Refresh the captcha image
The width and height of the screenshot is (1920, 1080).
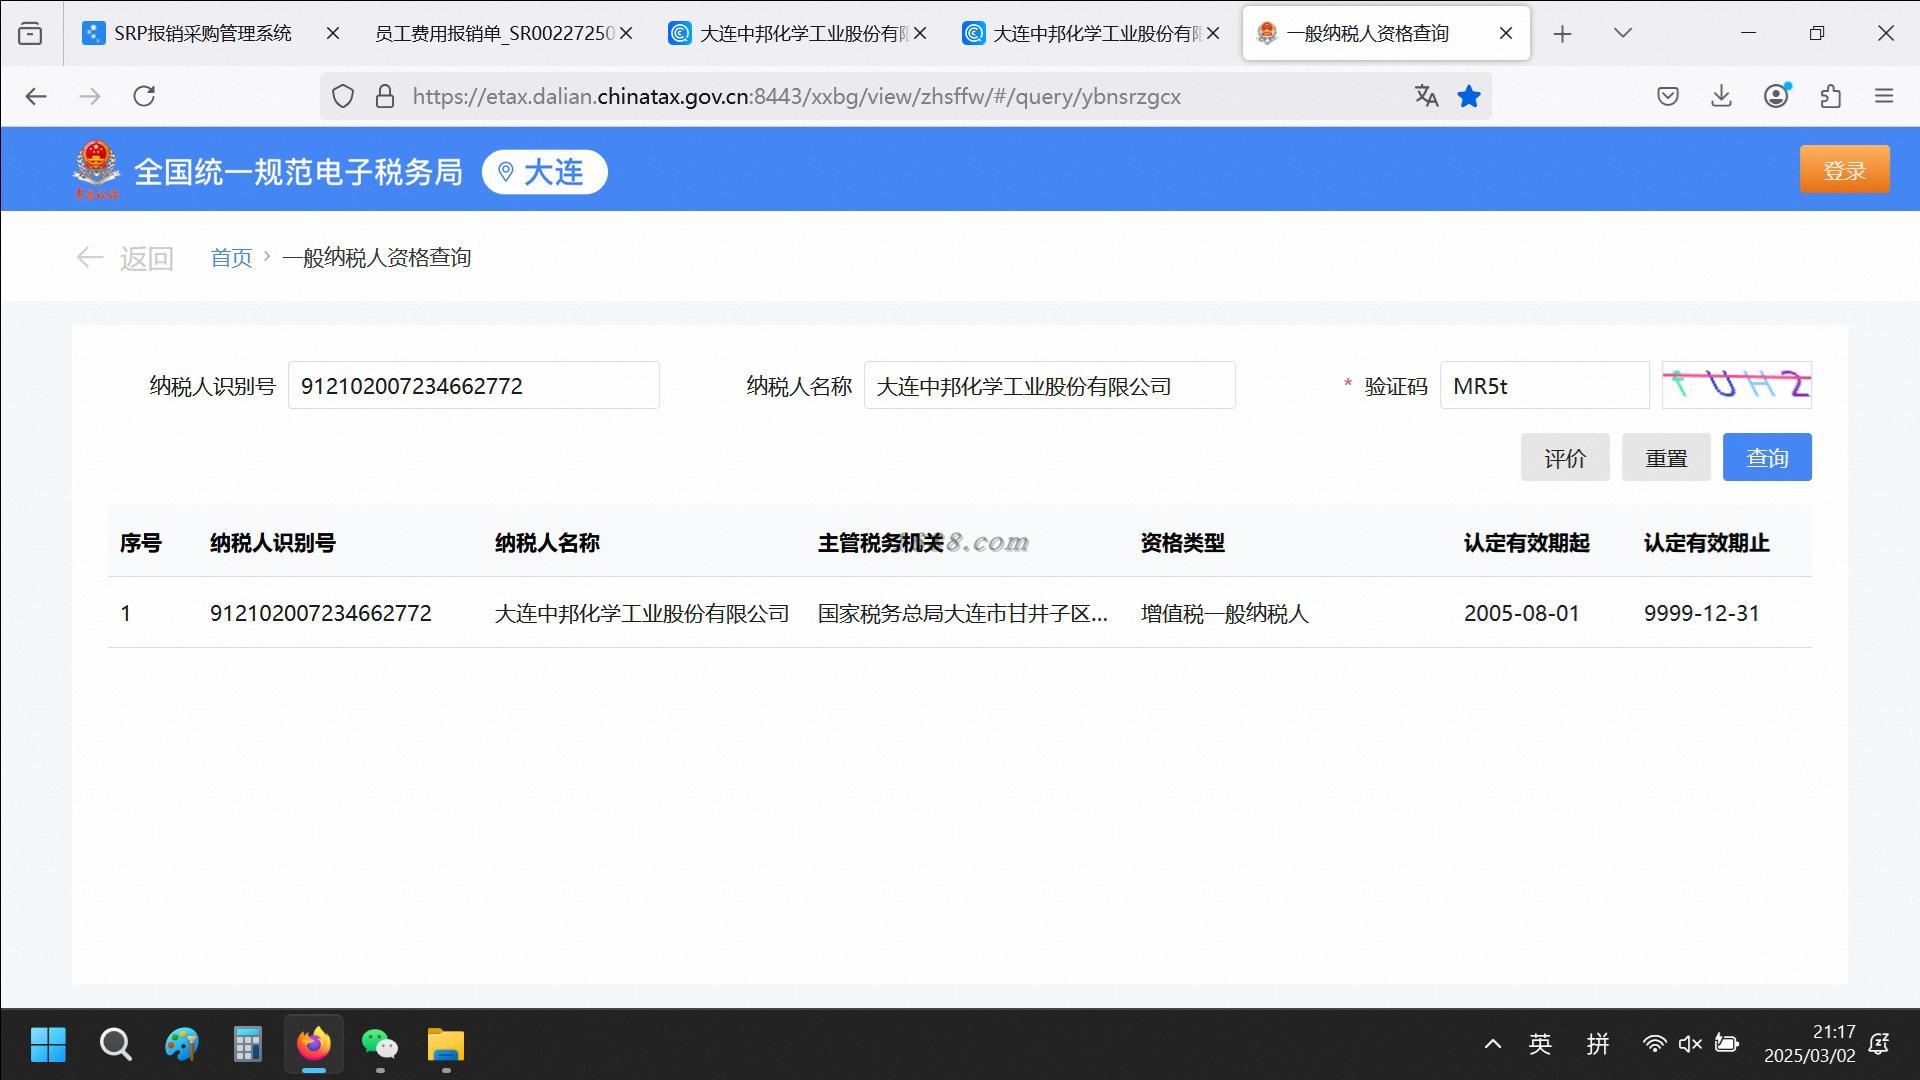pos(1736,386)
